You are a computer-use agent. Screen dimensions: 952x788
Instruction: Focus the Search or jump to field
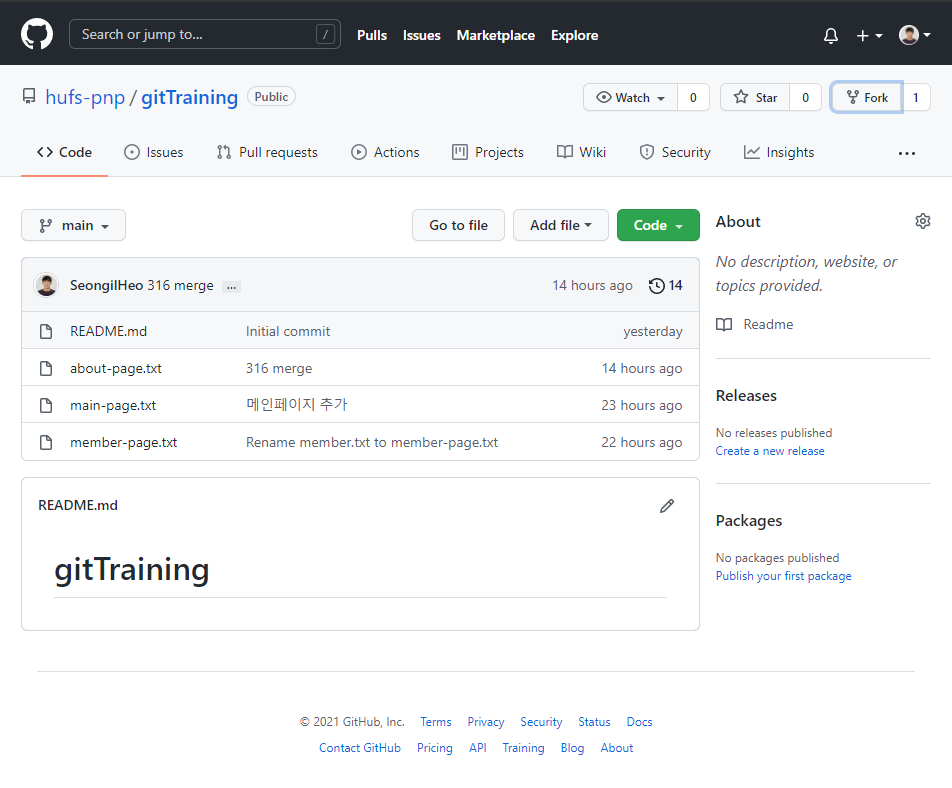[205, 35]
